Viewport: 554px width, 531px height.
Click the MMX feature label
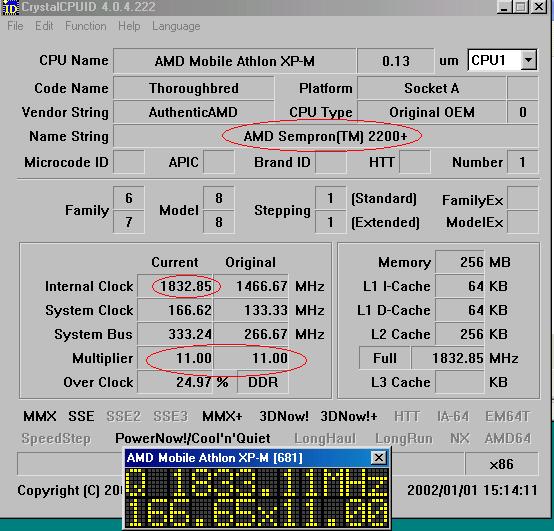[x=40, y=416]
